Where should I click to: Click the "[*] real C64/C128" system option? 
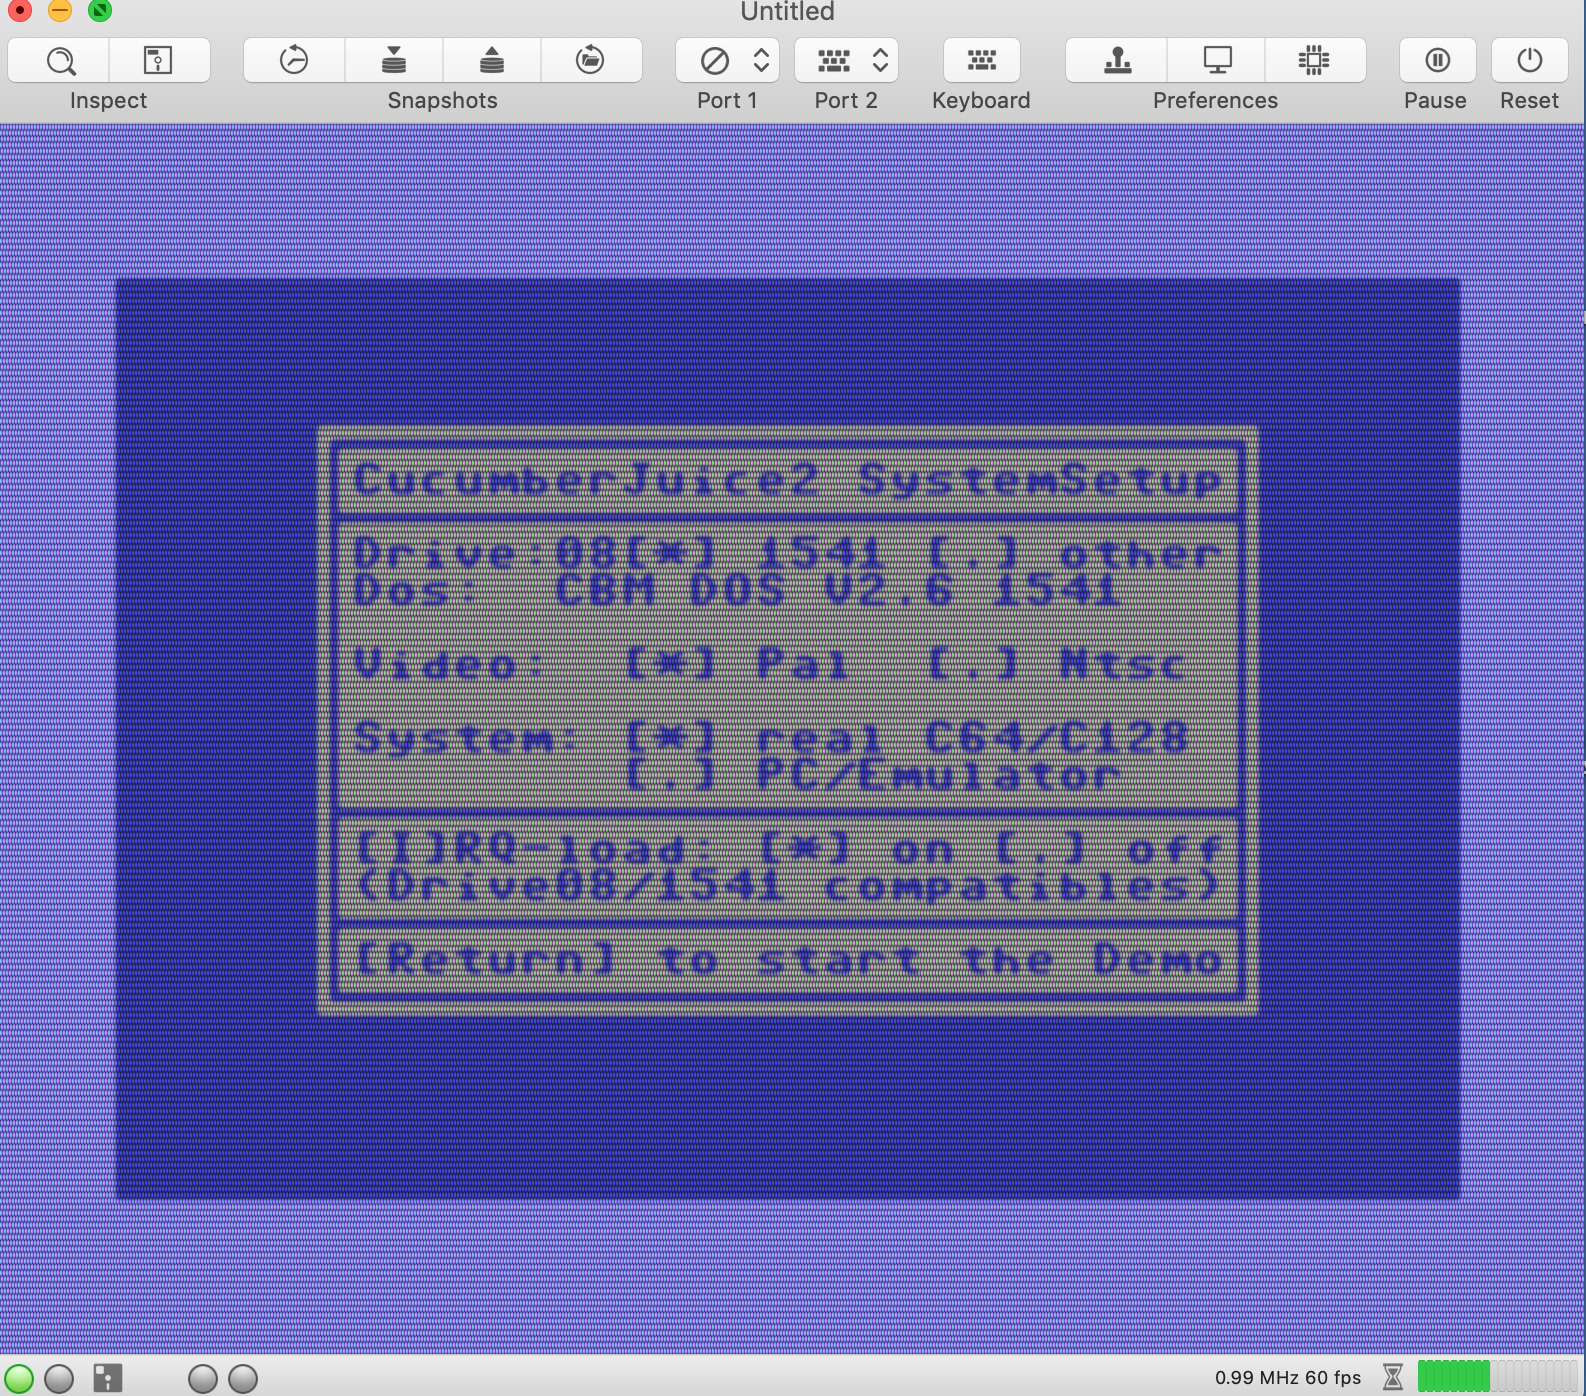[x=906, y=739]
